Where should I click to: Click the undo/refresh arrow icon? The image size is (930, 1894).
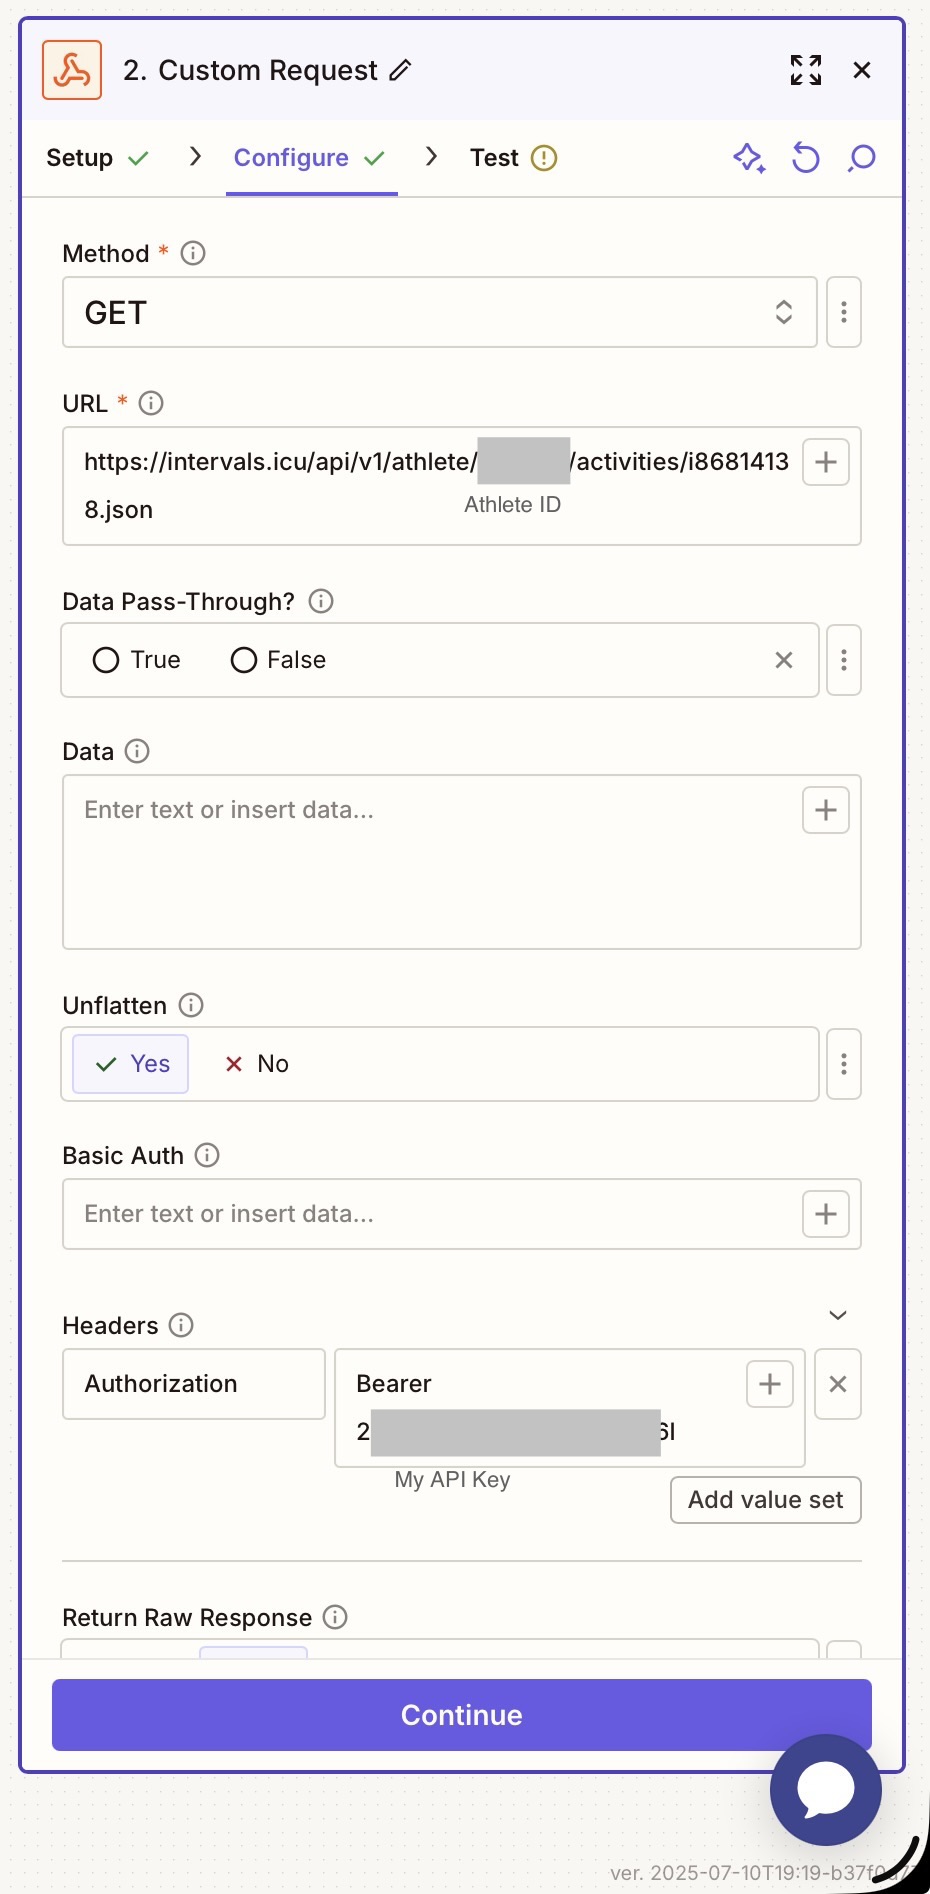pos(805,158)
